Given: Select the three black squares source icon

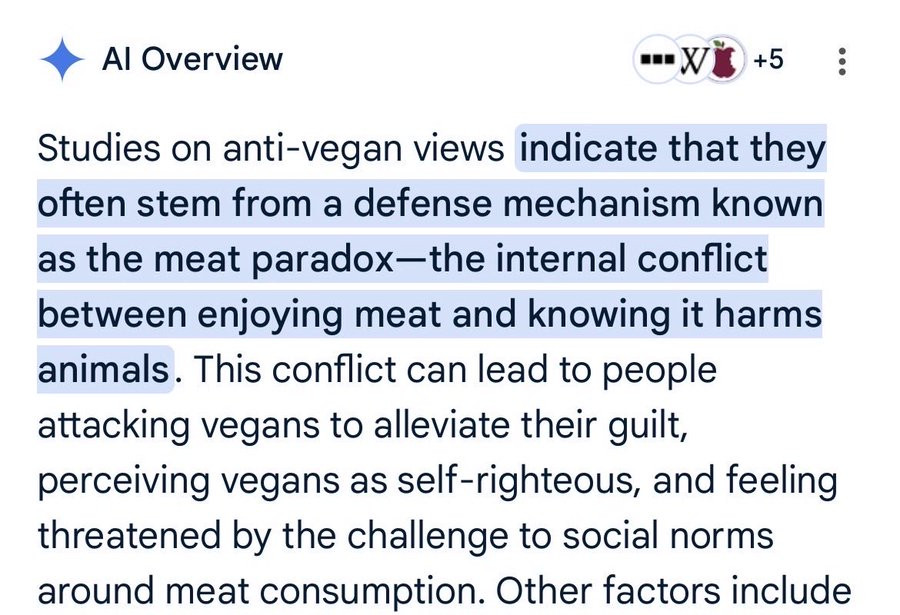Looking at the screenshot, I should pyautogui.click(x=655, y=62).
